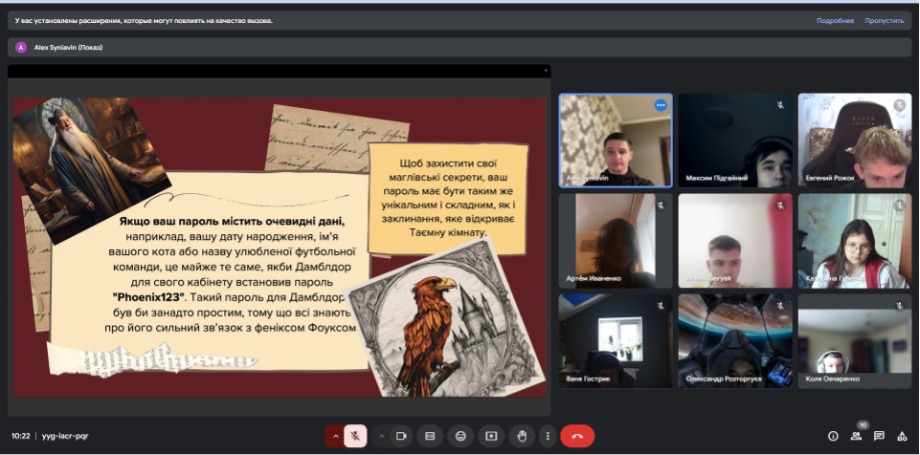
Task: Select the middle center participant's video tile
Action: click(735, 241)
